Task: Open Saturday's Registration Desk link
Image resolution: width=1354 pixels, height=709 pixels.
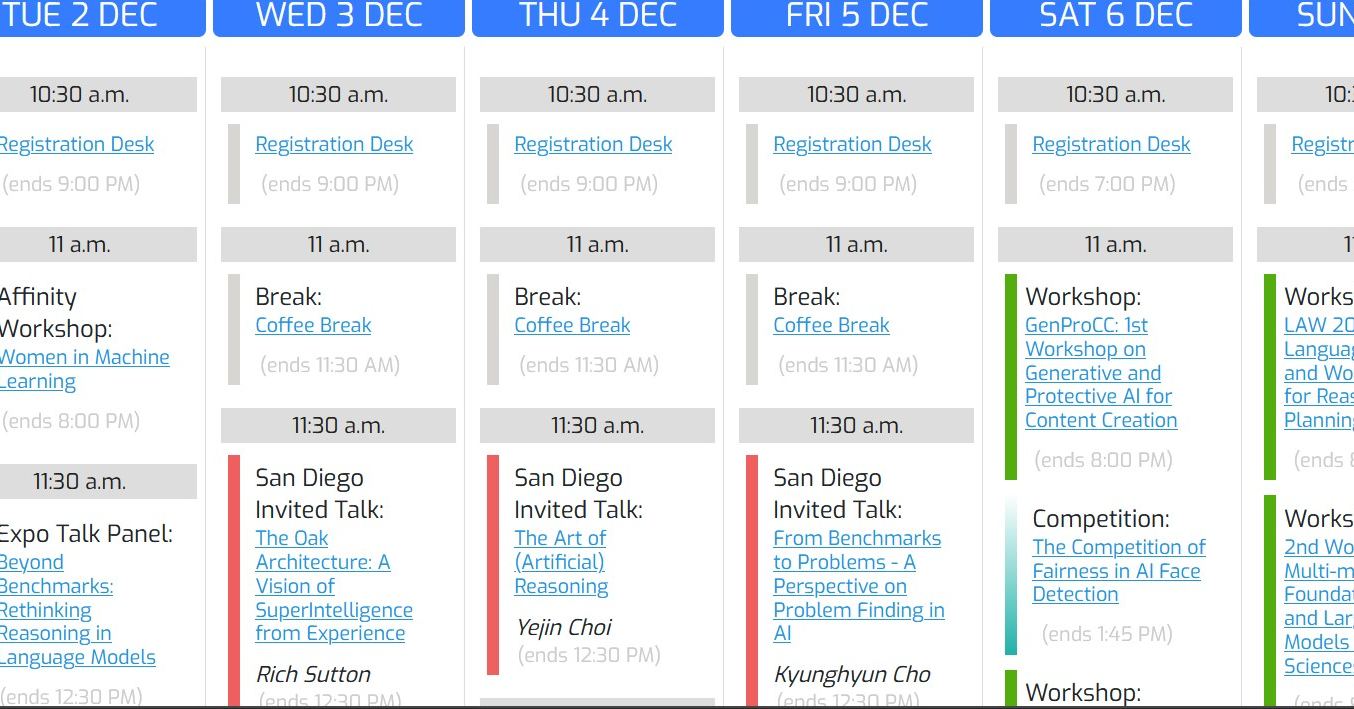Action: click(1111, 144)
